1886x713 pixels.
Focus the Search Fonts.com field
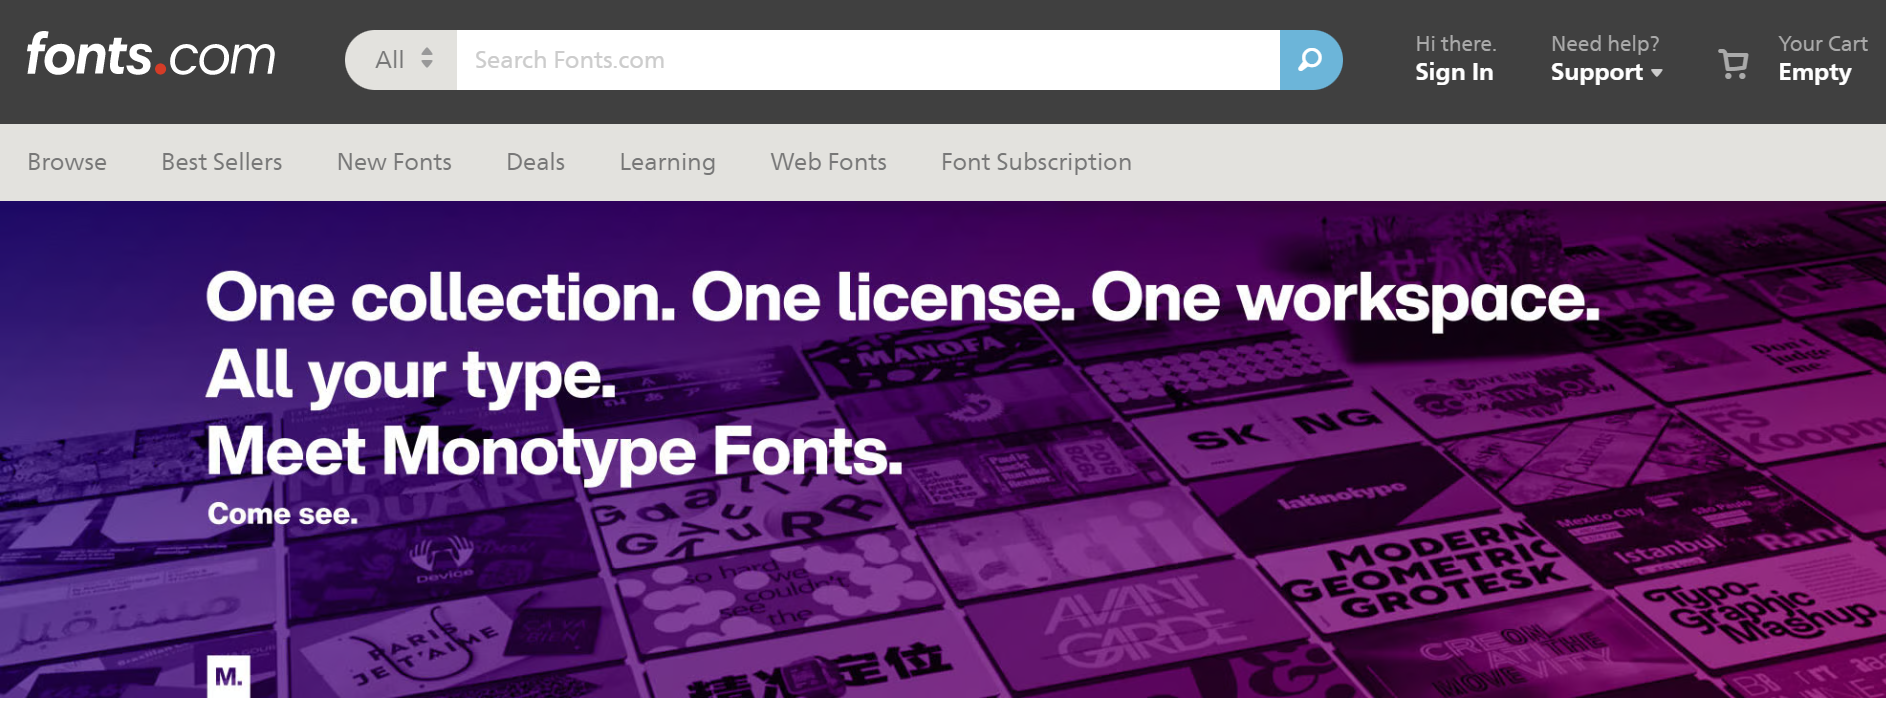point(868,60)
